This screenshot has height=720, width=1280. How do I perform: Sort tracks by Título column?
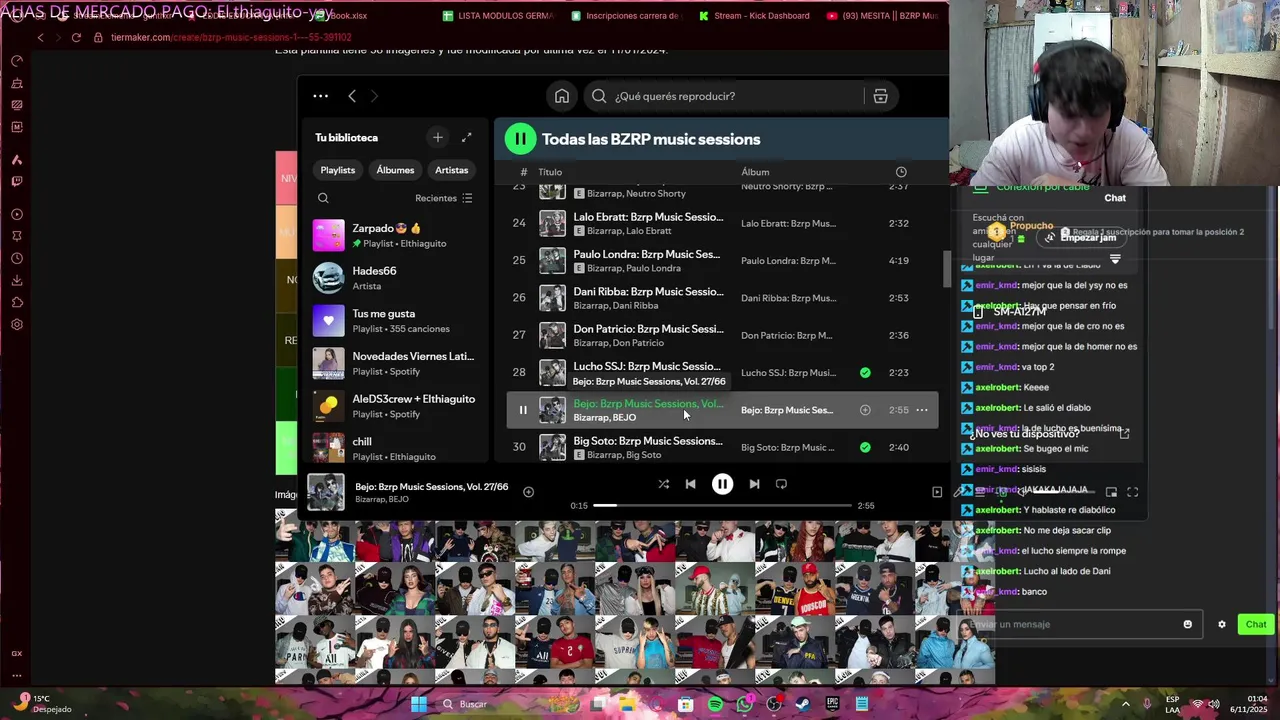tap(550, 172)
